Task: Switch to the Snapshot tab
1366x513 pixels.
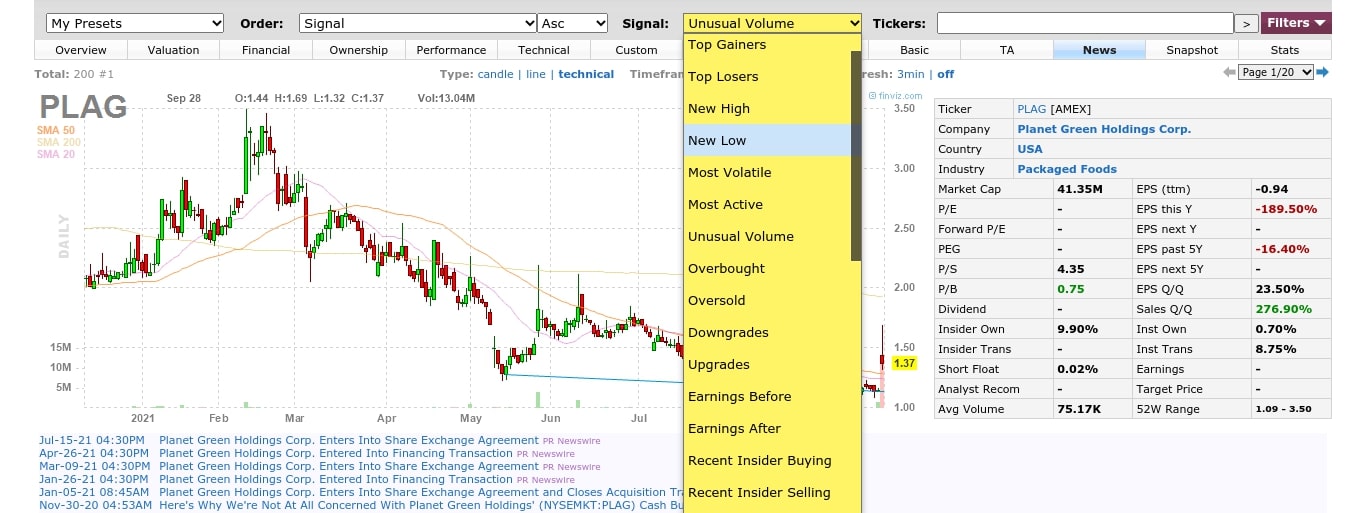Action: tap(1192, 50)
